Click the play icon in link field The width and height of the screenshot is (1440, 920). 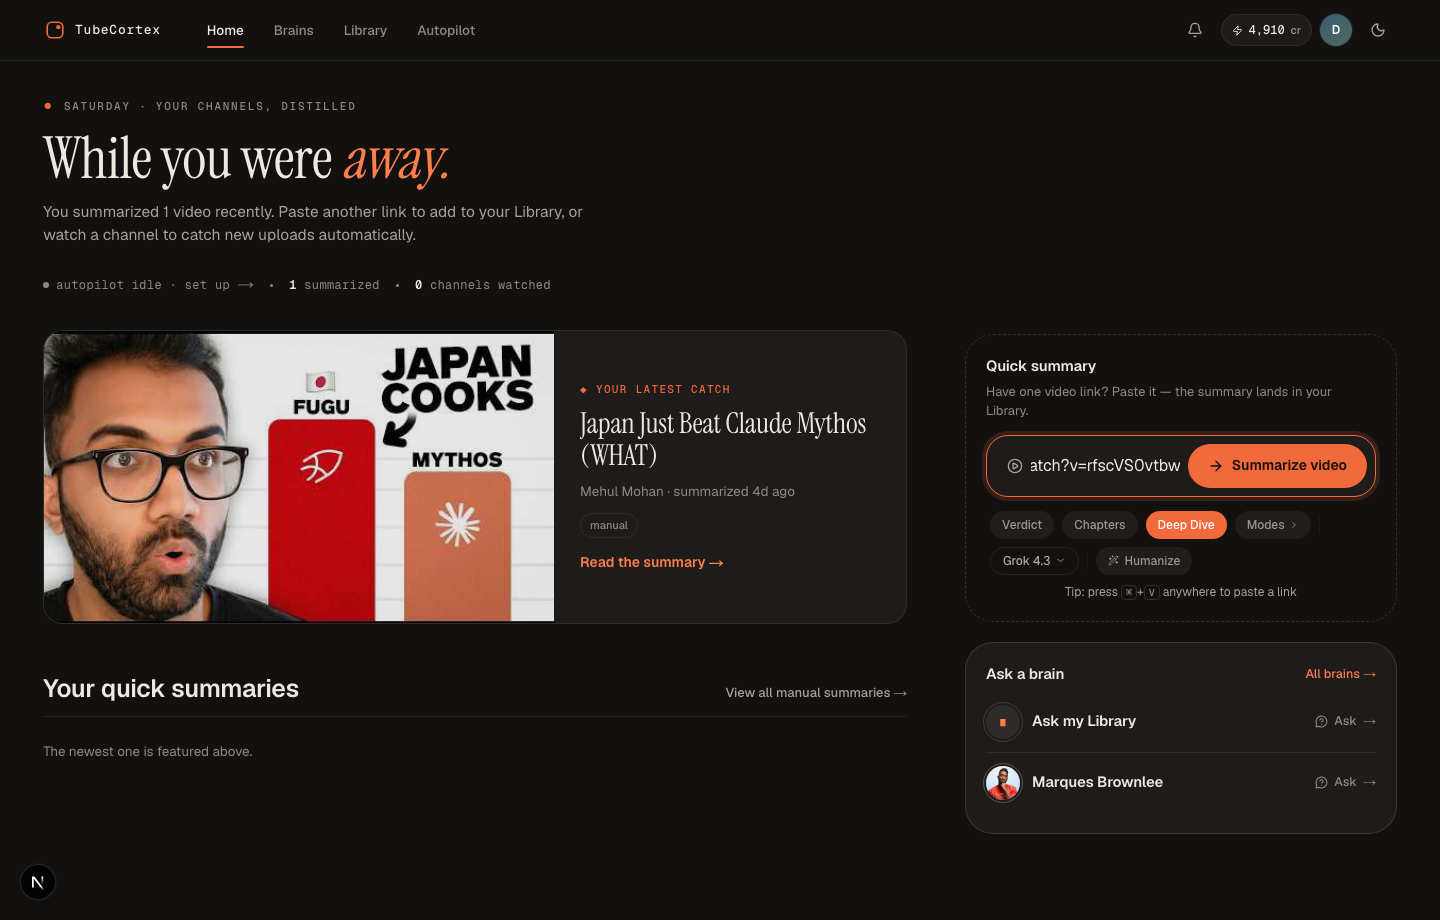click(1014, 466)
